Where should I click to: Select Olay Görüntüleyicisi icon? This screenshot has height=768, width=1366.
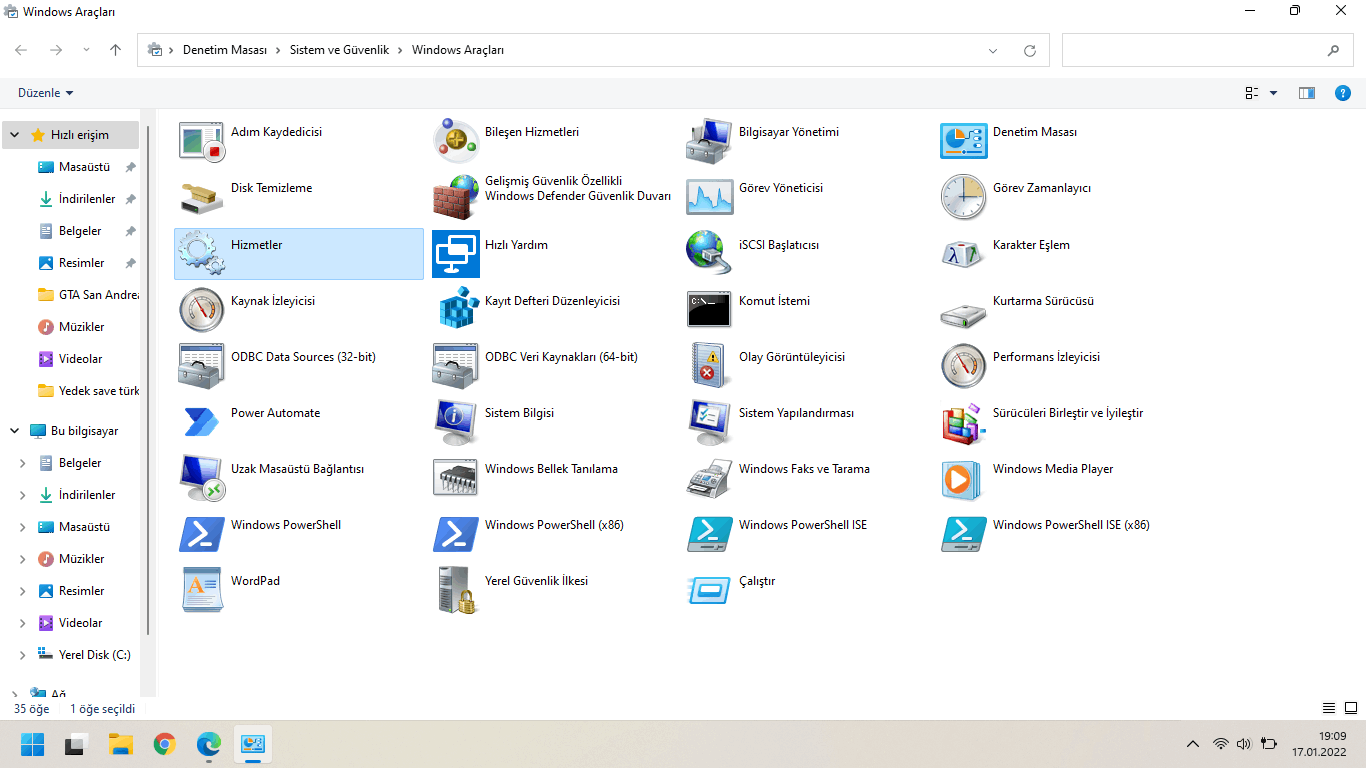pyautogui.click(x=710, y=365)
